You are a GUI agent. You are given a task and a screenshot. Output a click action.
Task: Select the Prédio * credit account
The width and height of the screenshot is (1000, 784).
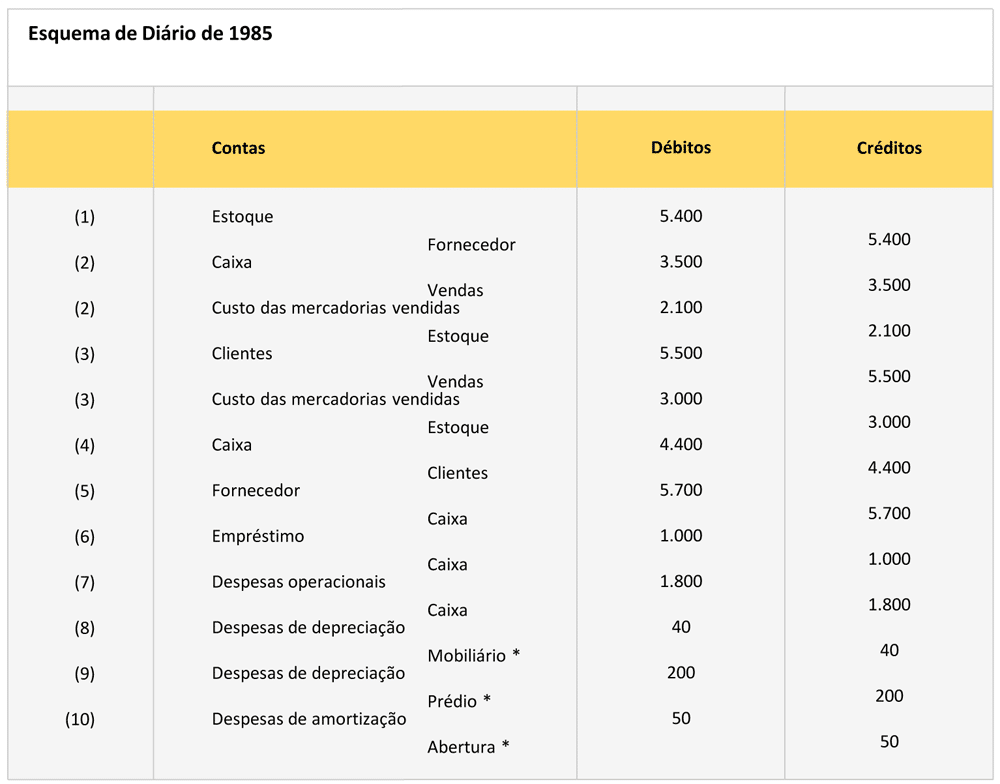[x=458, y=701]
